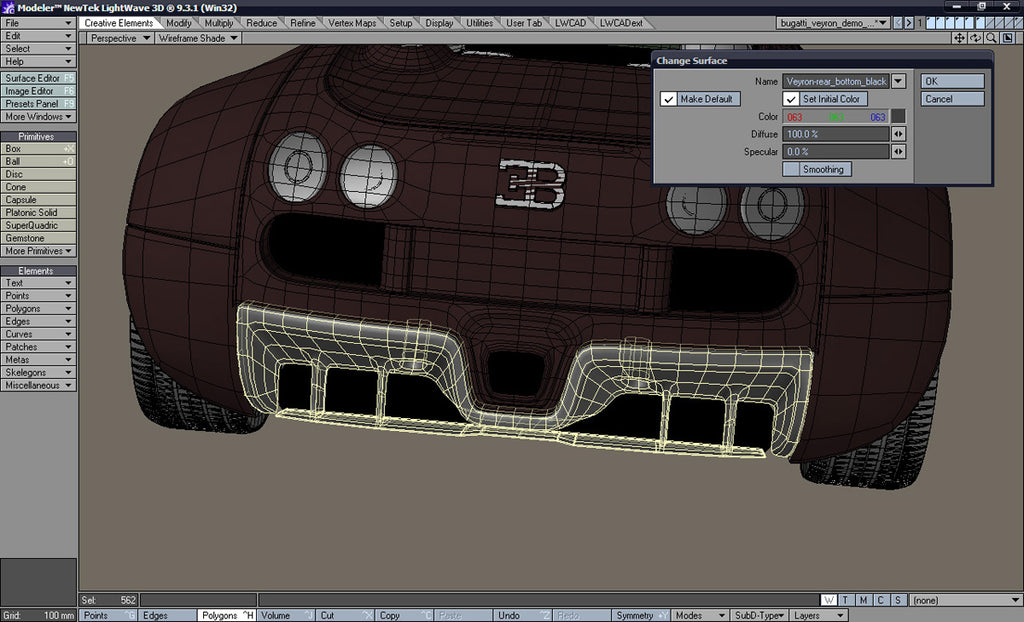Activate the Morph map mode (M)
This screenshot has width=1024, height=622.
(x=863, y=598)
